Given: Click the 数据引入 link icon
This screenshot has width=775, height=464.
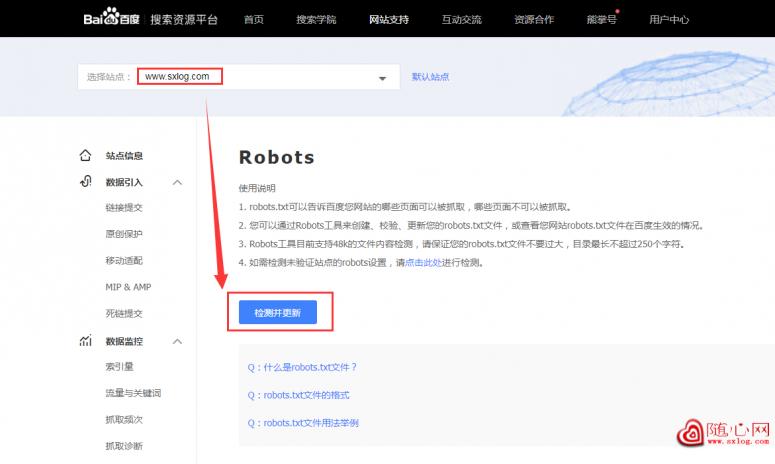Looking at the screenshot, I should pos(86,182).
